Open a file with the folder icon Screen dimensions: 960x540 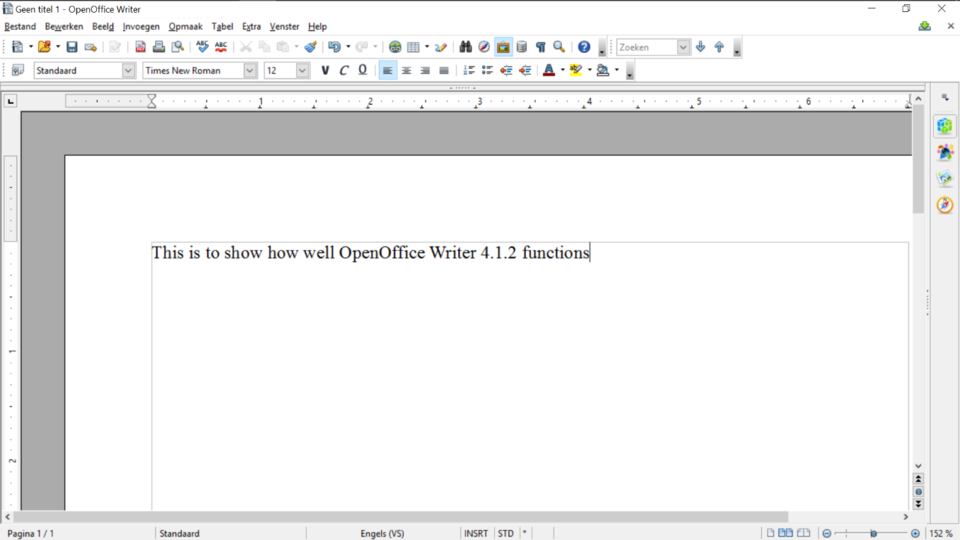tap(44, 47)
